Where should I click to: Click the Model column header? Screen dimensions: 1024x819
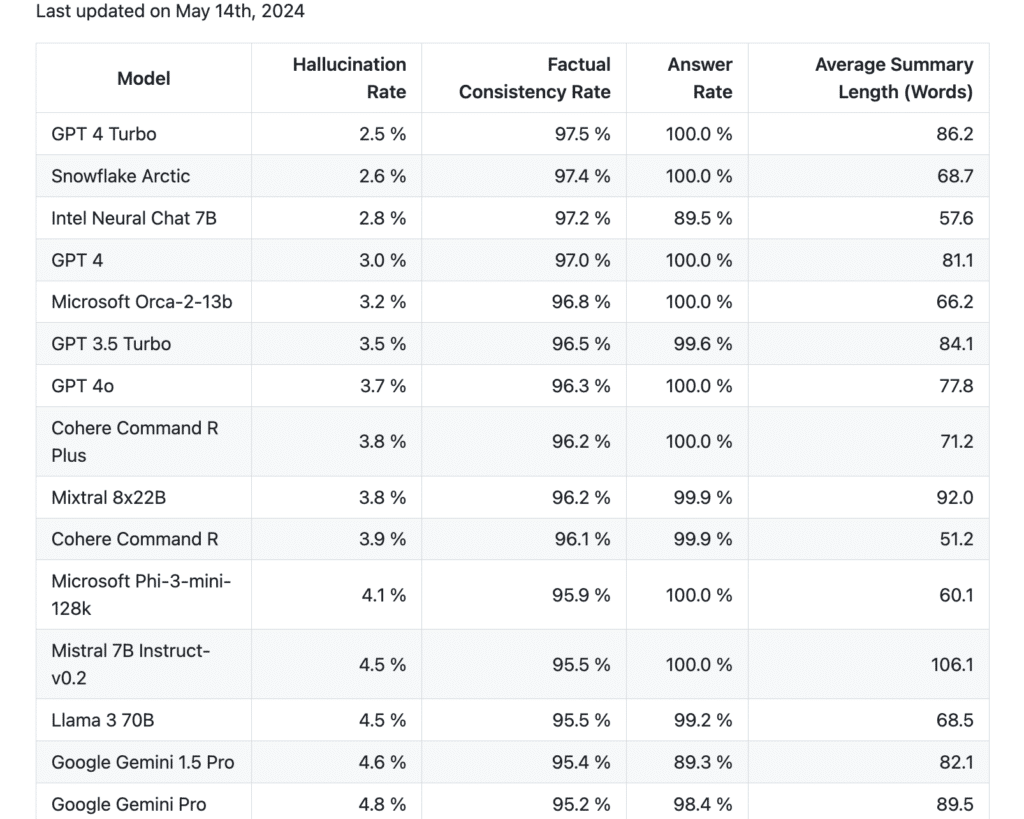143,78
